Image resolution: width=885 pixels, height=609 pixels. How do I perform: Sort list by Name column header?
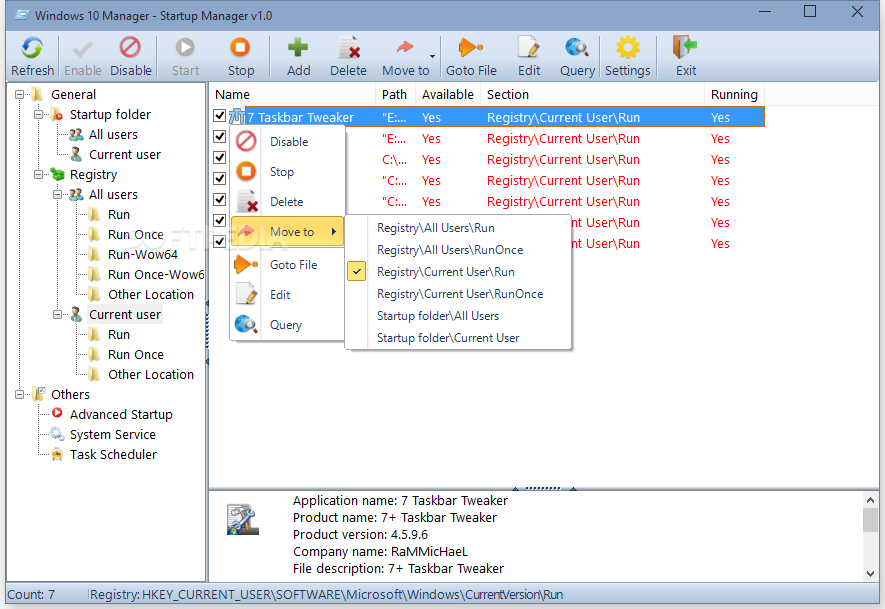tap(292, 94)
